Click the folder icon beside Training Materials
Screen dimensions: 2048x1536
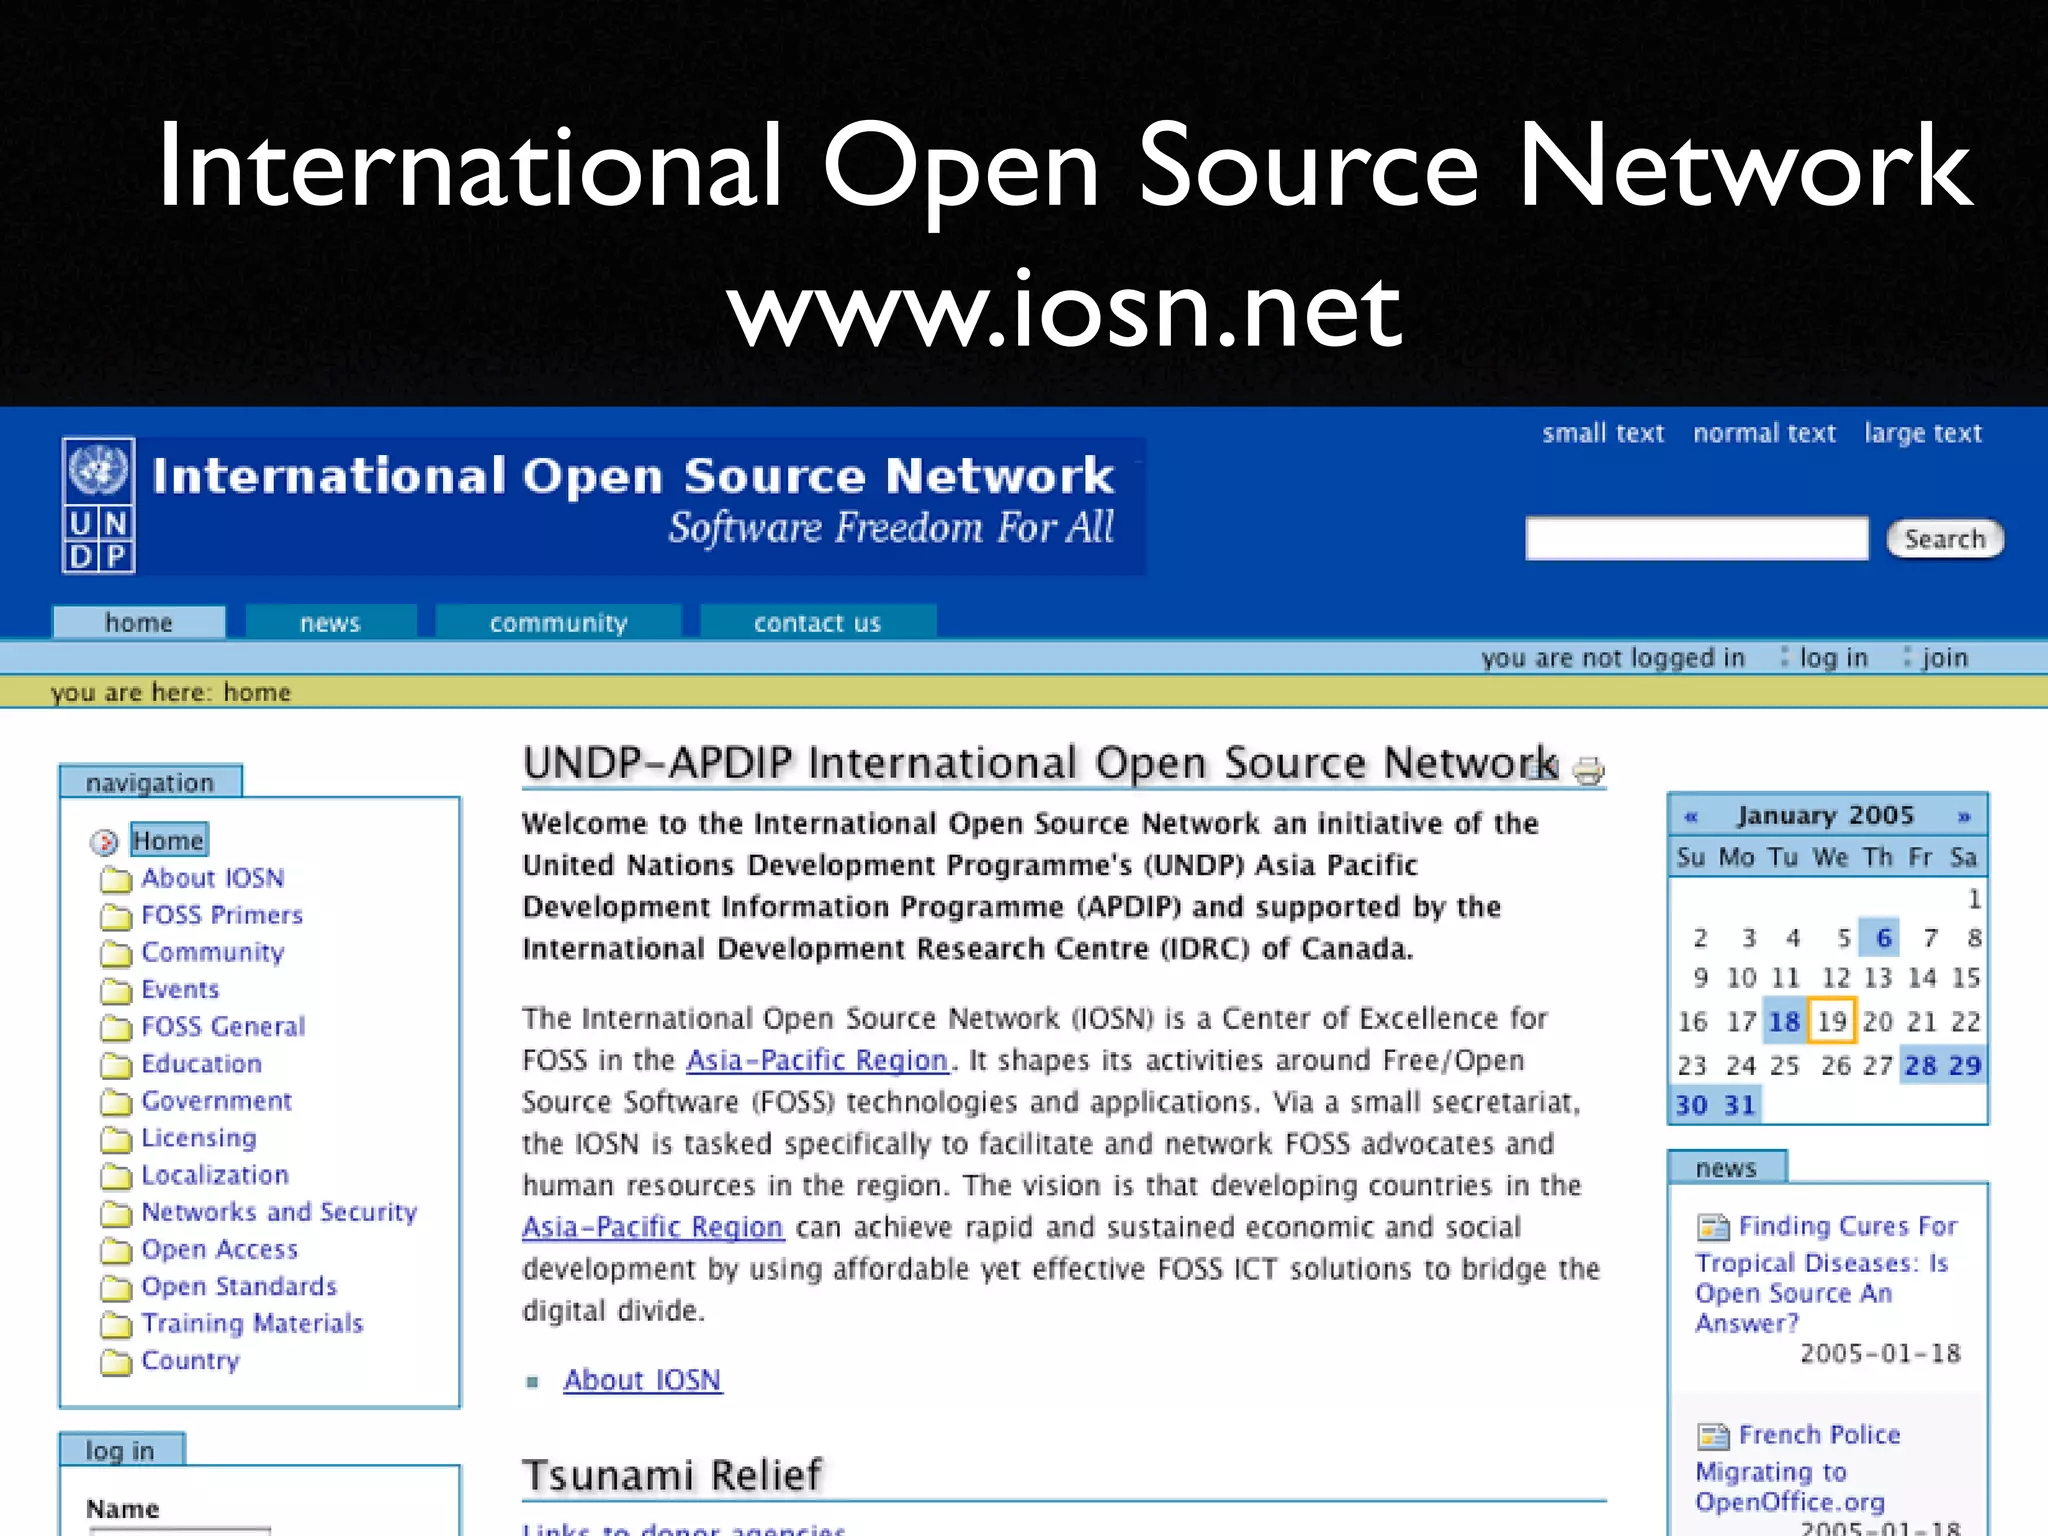pyautogui.click(x=116, y=1324)
